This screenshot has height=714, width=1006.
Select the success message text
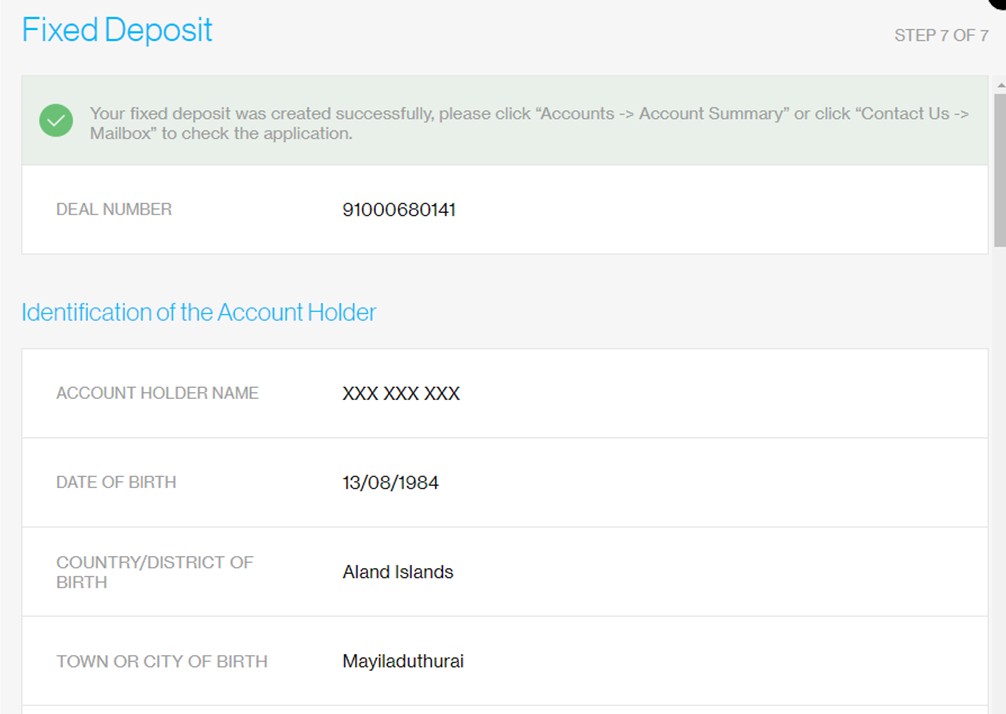(529, 123)
